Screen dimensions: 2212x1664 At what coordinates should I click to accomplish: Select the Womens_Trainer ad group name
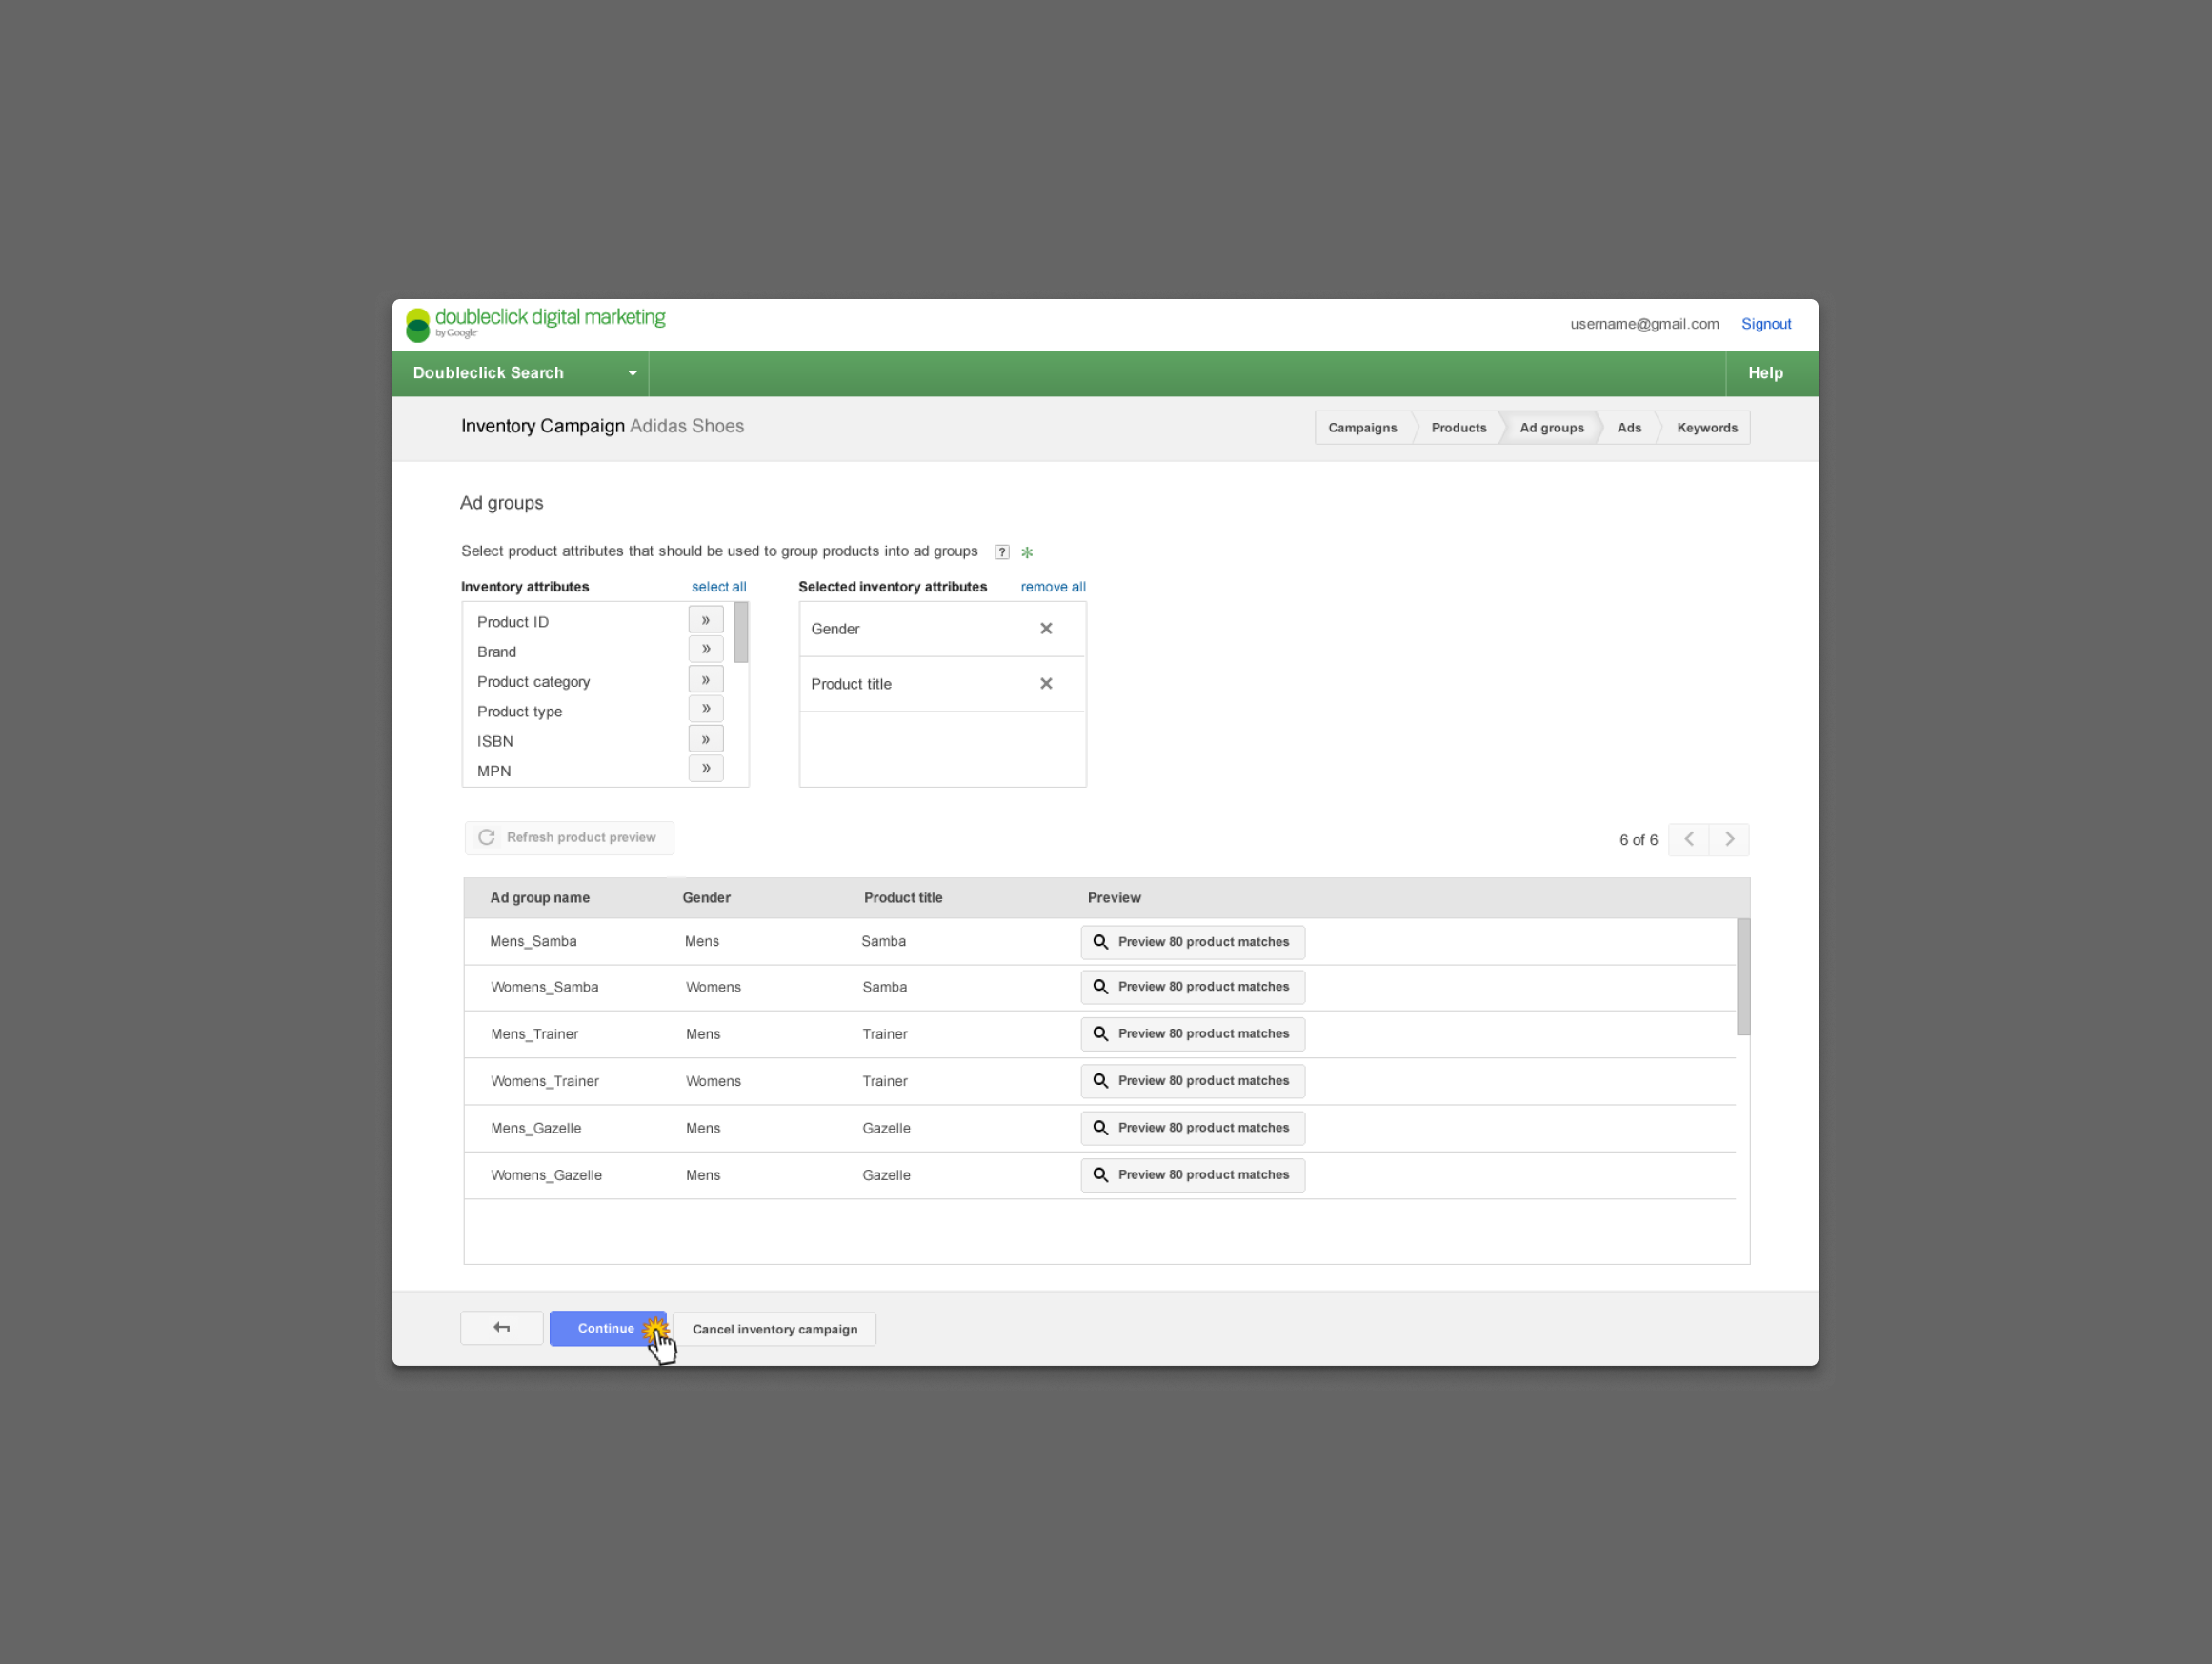(x=545, y=1081)
